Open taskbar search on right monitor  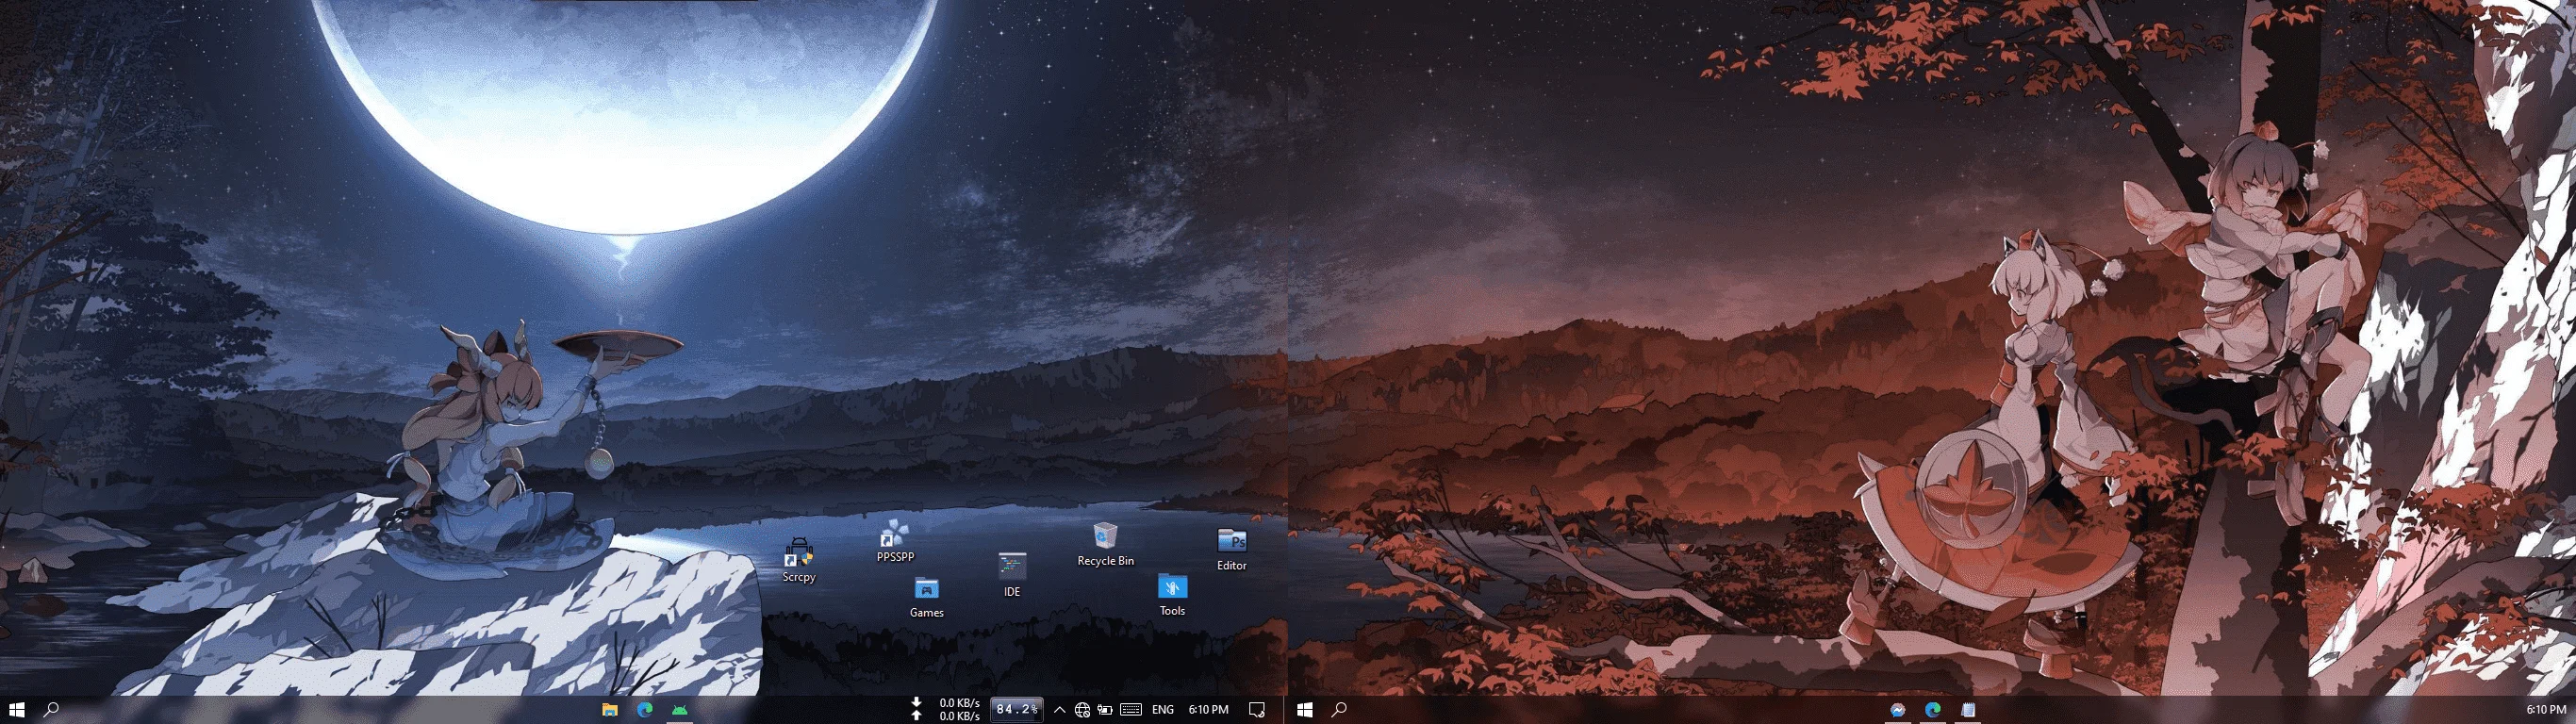click(1339, 709)
